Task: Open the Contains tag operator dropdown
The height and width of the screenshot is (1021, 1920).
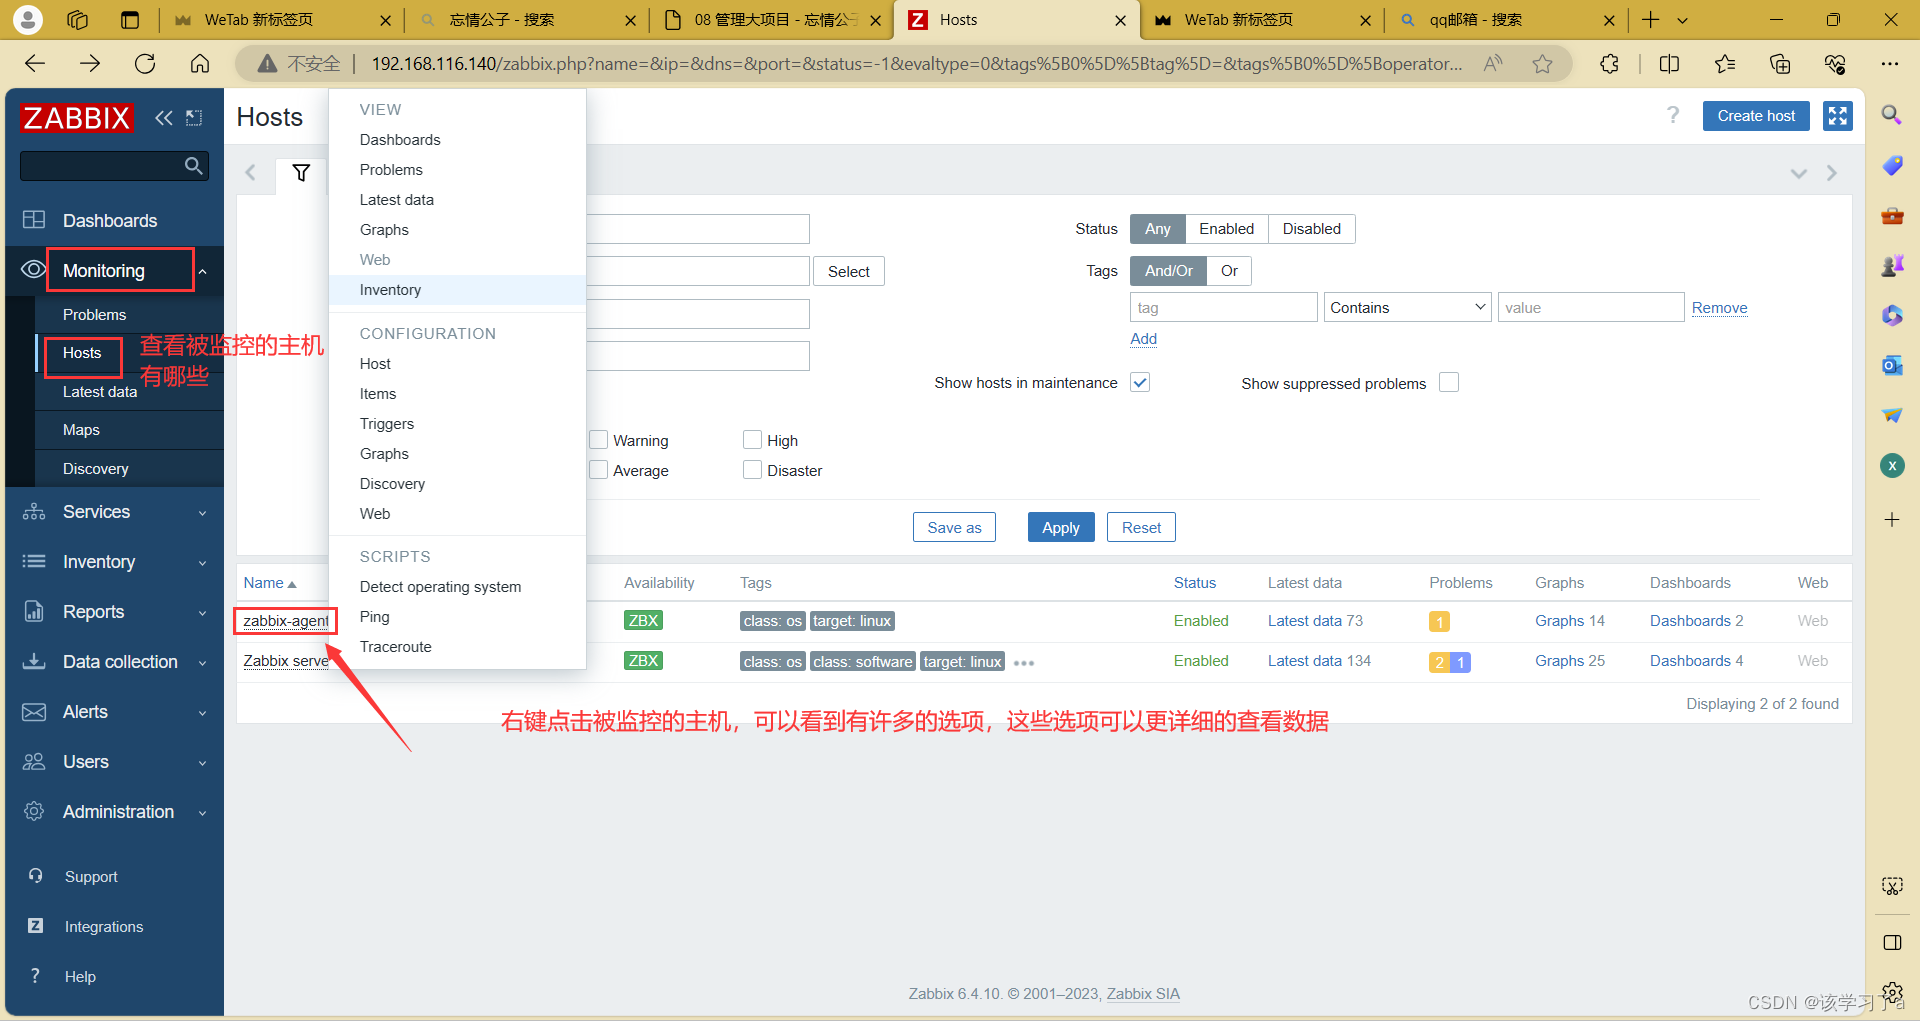Action: [1407, 307]
